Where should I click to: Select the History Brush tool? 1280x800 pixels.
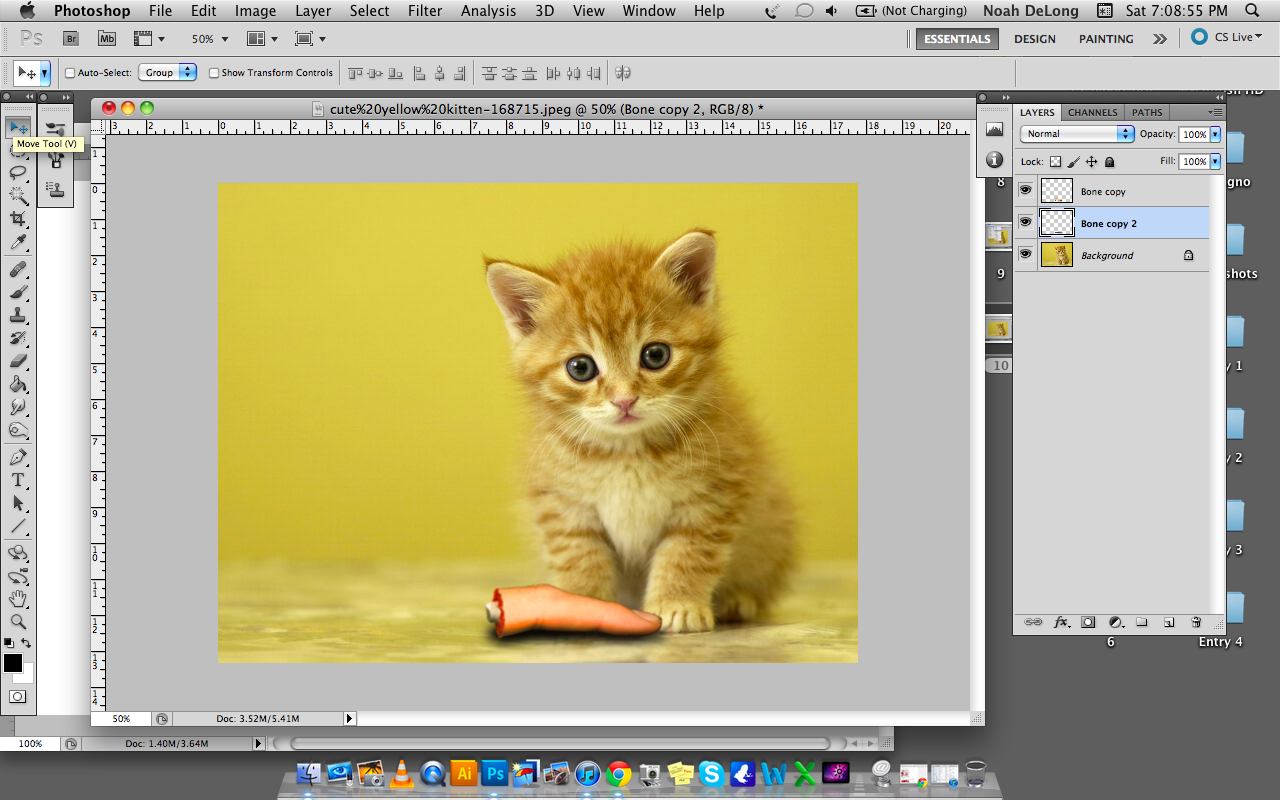(x=18, y=338)
